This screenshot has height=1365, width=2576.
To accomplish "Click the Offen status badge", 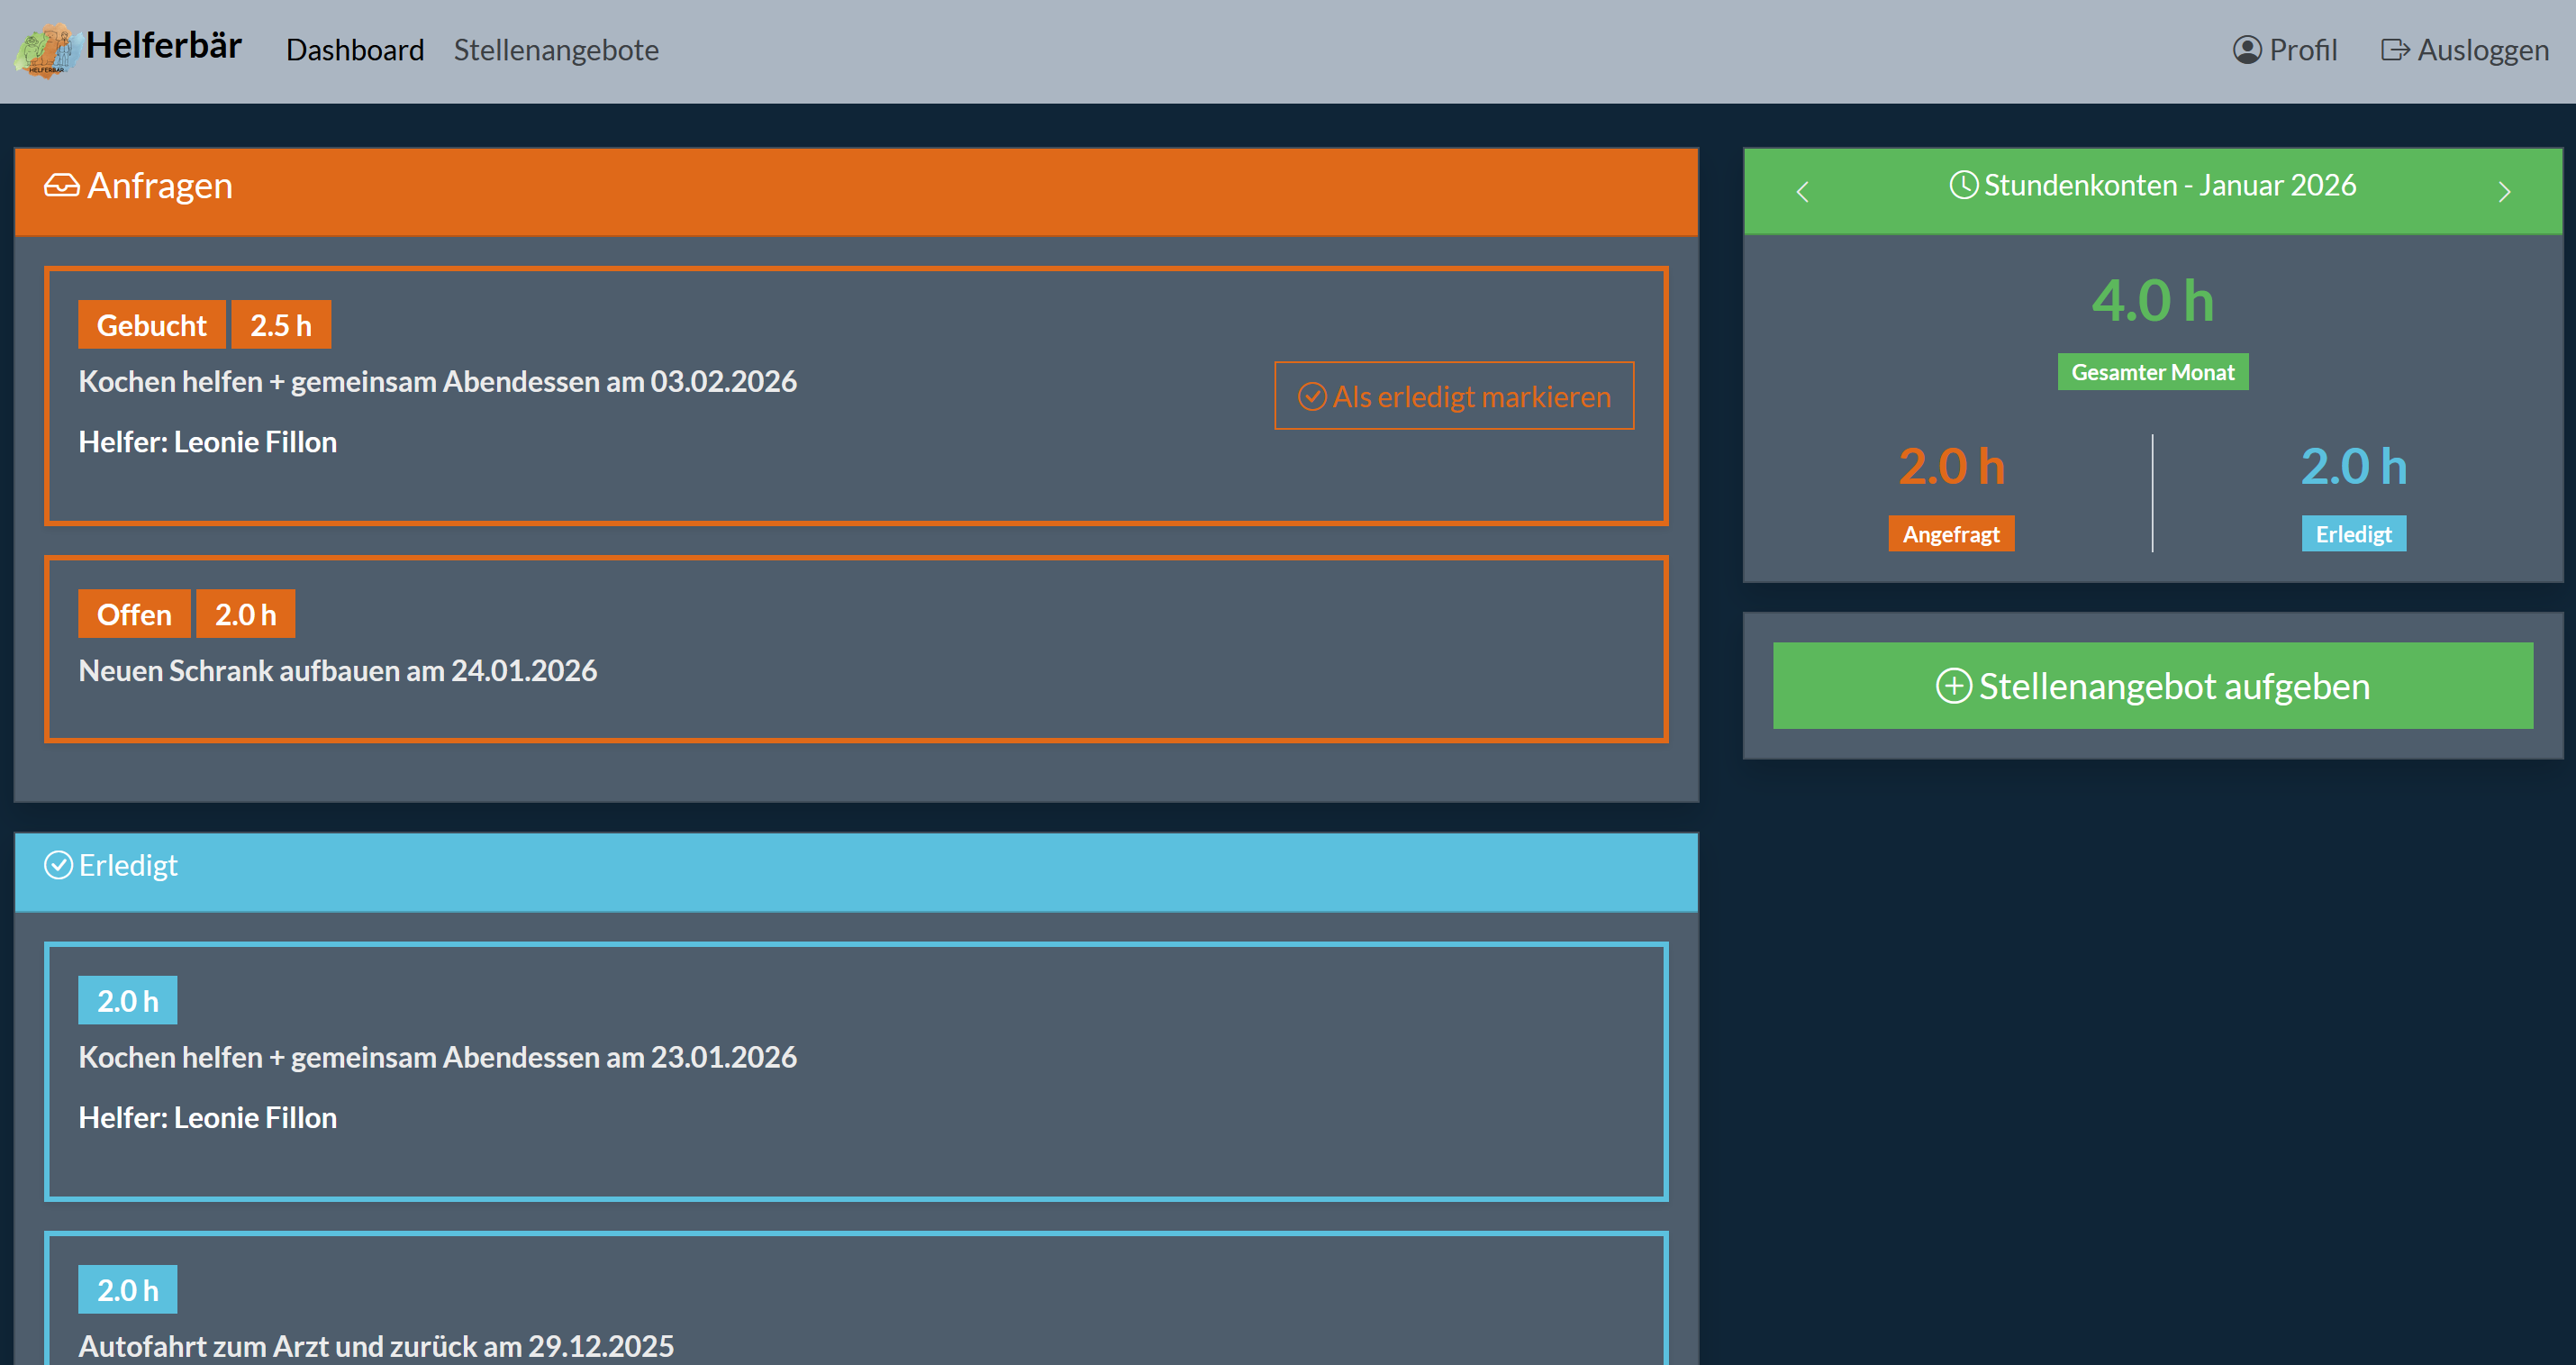I will (134, 614).
